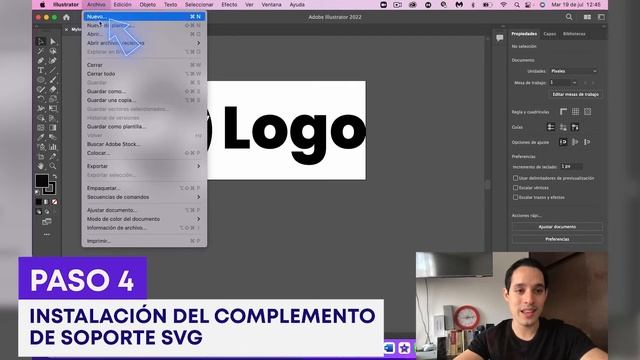The height and width of the screenshot is (360, 640).
Task: Expand Abrir archivos recientes submenu
Action: [x=144, y=43]
